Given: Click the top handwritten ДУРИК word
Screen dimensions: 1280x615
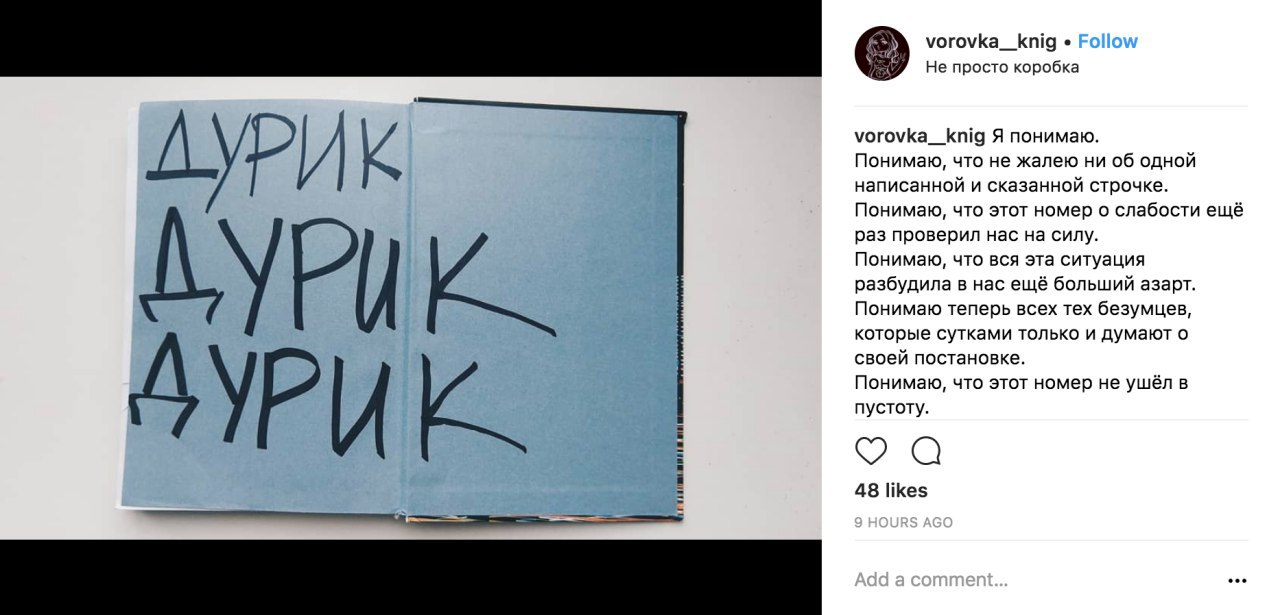Looking at the screenshot, I should 279,156.
